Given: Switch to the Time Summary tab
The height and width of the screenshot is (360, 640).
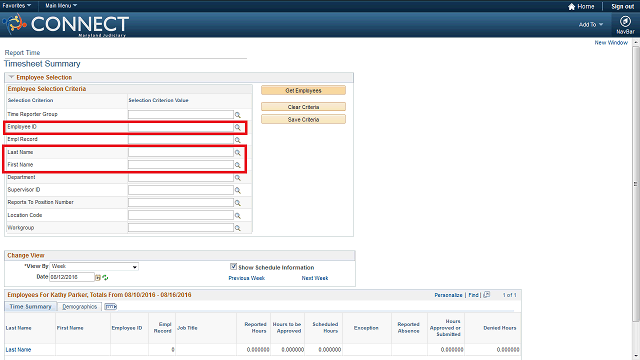Looking at the screenshot, I should click(31, 307).
